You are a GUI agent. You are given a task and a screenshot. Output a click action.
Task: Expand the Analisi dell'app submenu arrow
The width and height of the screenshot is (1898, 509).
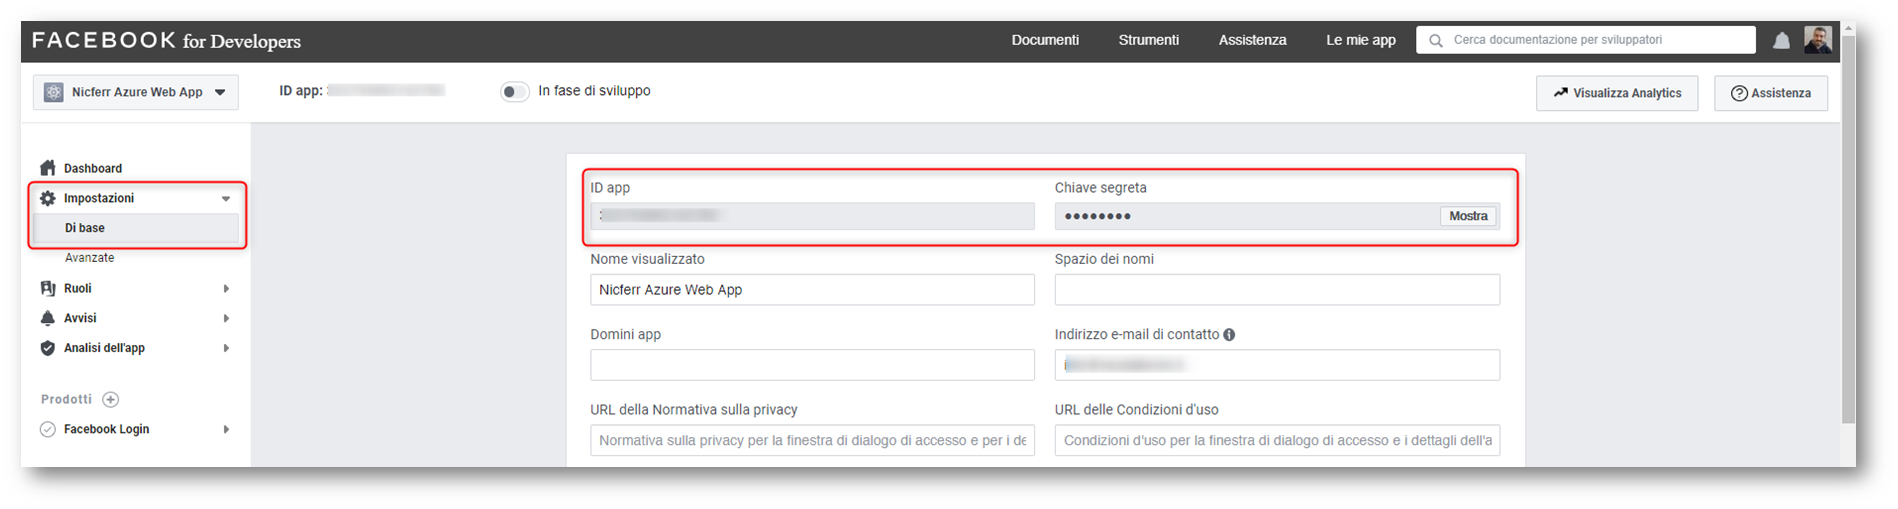226,349
